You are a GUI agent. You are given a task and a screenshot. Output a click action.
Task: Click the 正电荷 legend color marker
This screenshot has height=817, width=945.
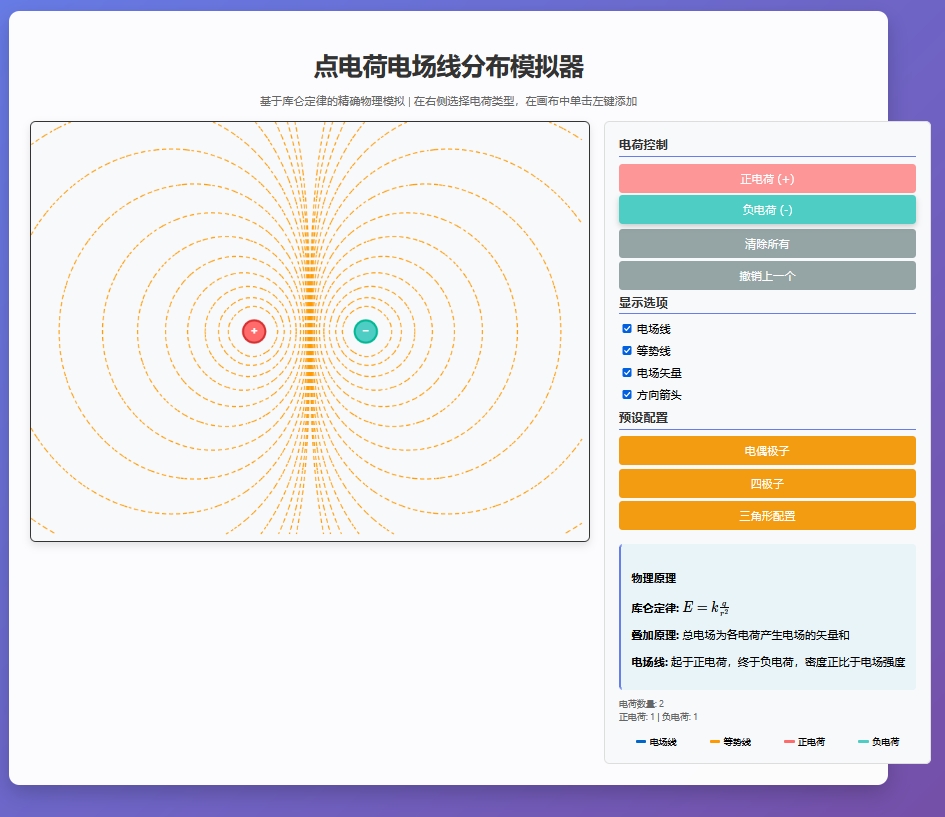point(789,742)
